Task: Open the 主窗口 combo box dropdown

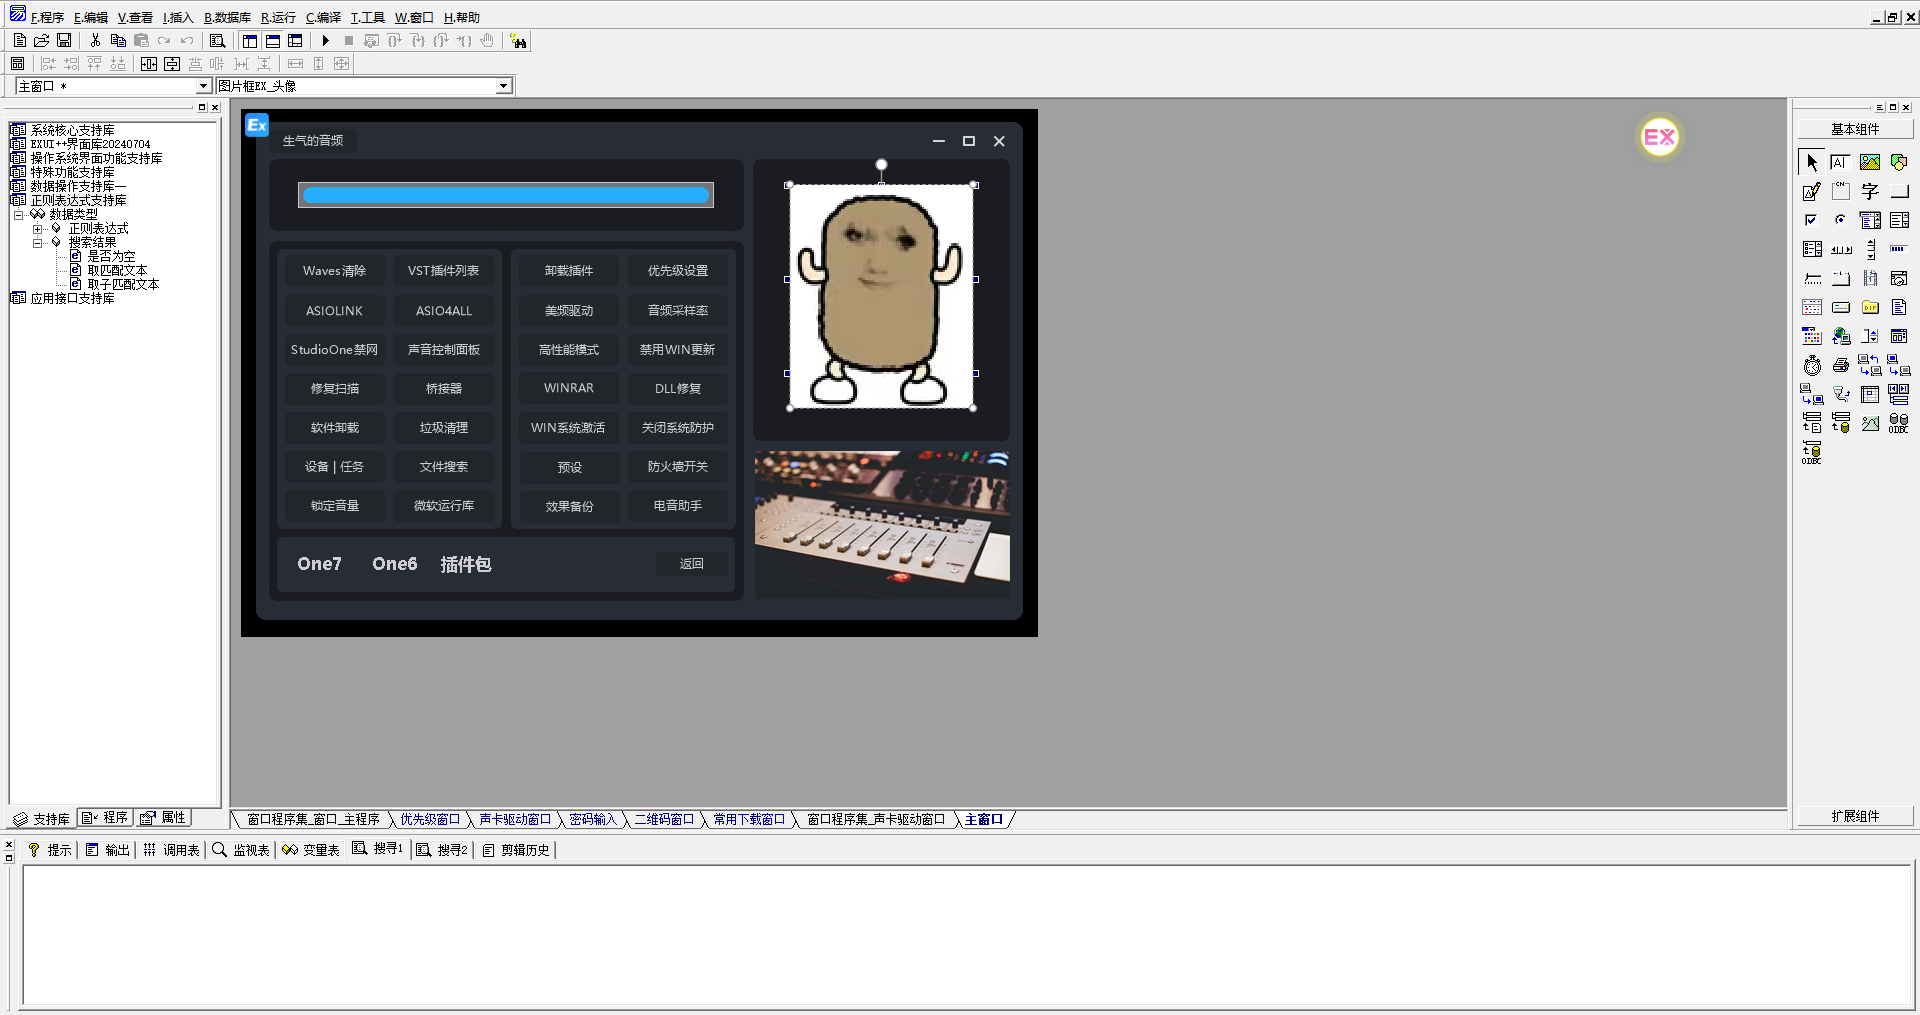Action: tap(203, 86)
